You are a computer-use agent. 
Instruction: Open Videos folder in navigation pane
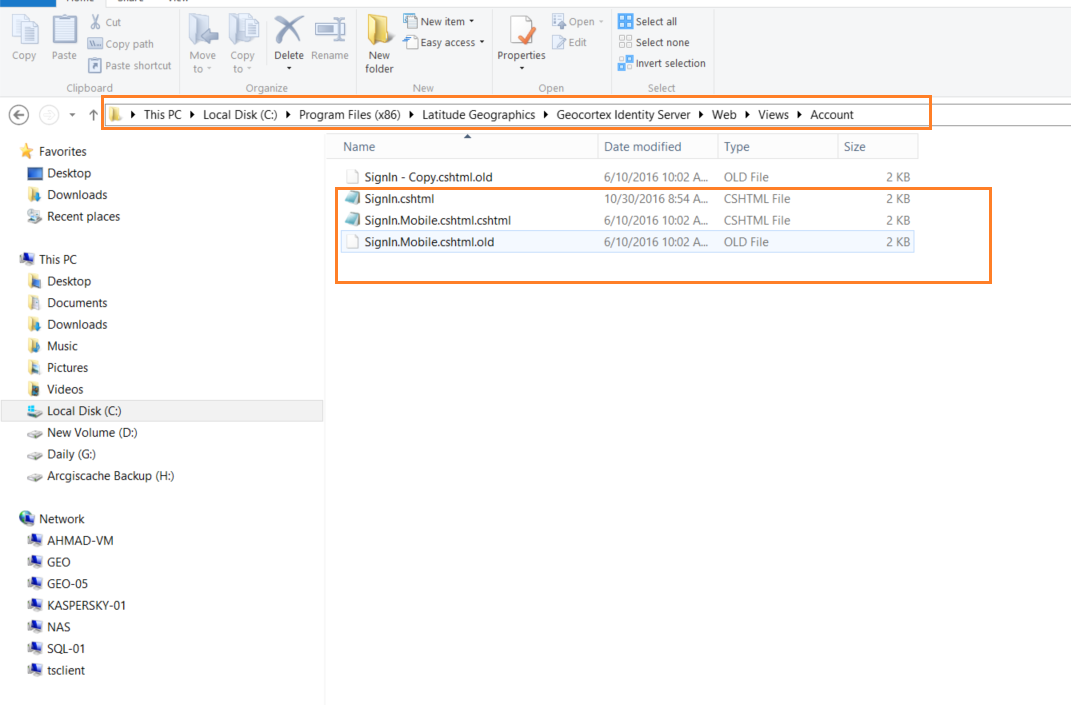pos(65,389)
